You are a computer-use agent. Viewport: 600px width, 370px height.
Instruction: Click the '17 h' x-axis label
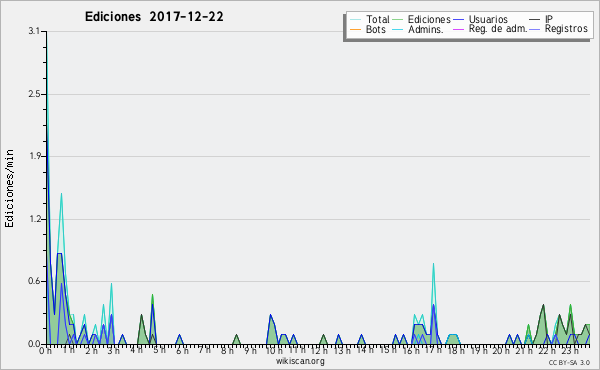(433, 351)
